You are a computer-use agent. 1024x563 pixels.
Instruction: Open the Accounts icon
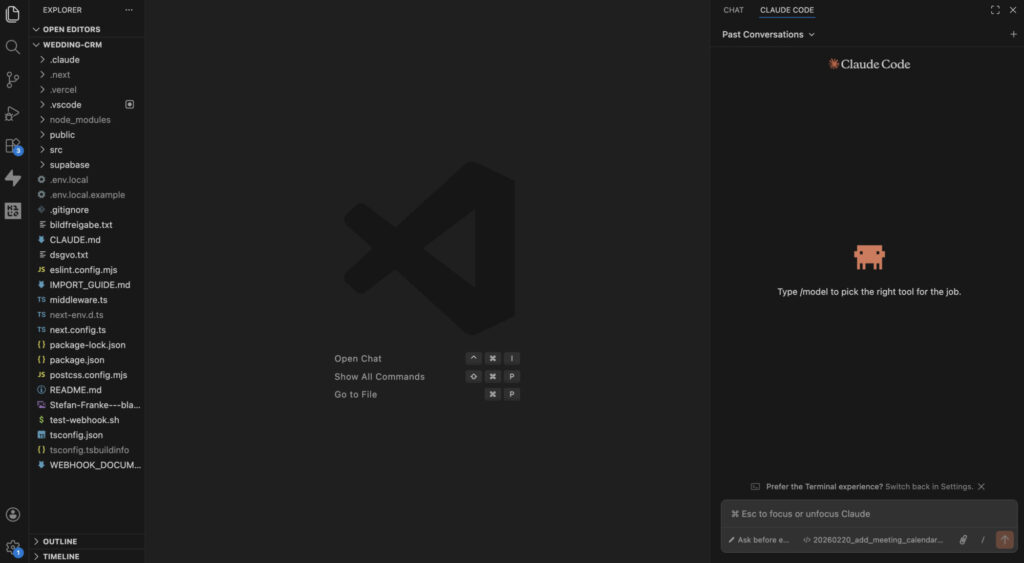12,515
